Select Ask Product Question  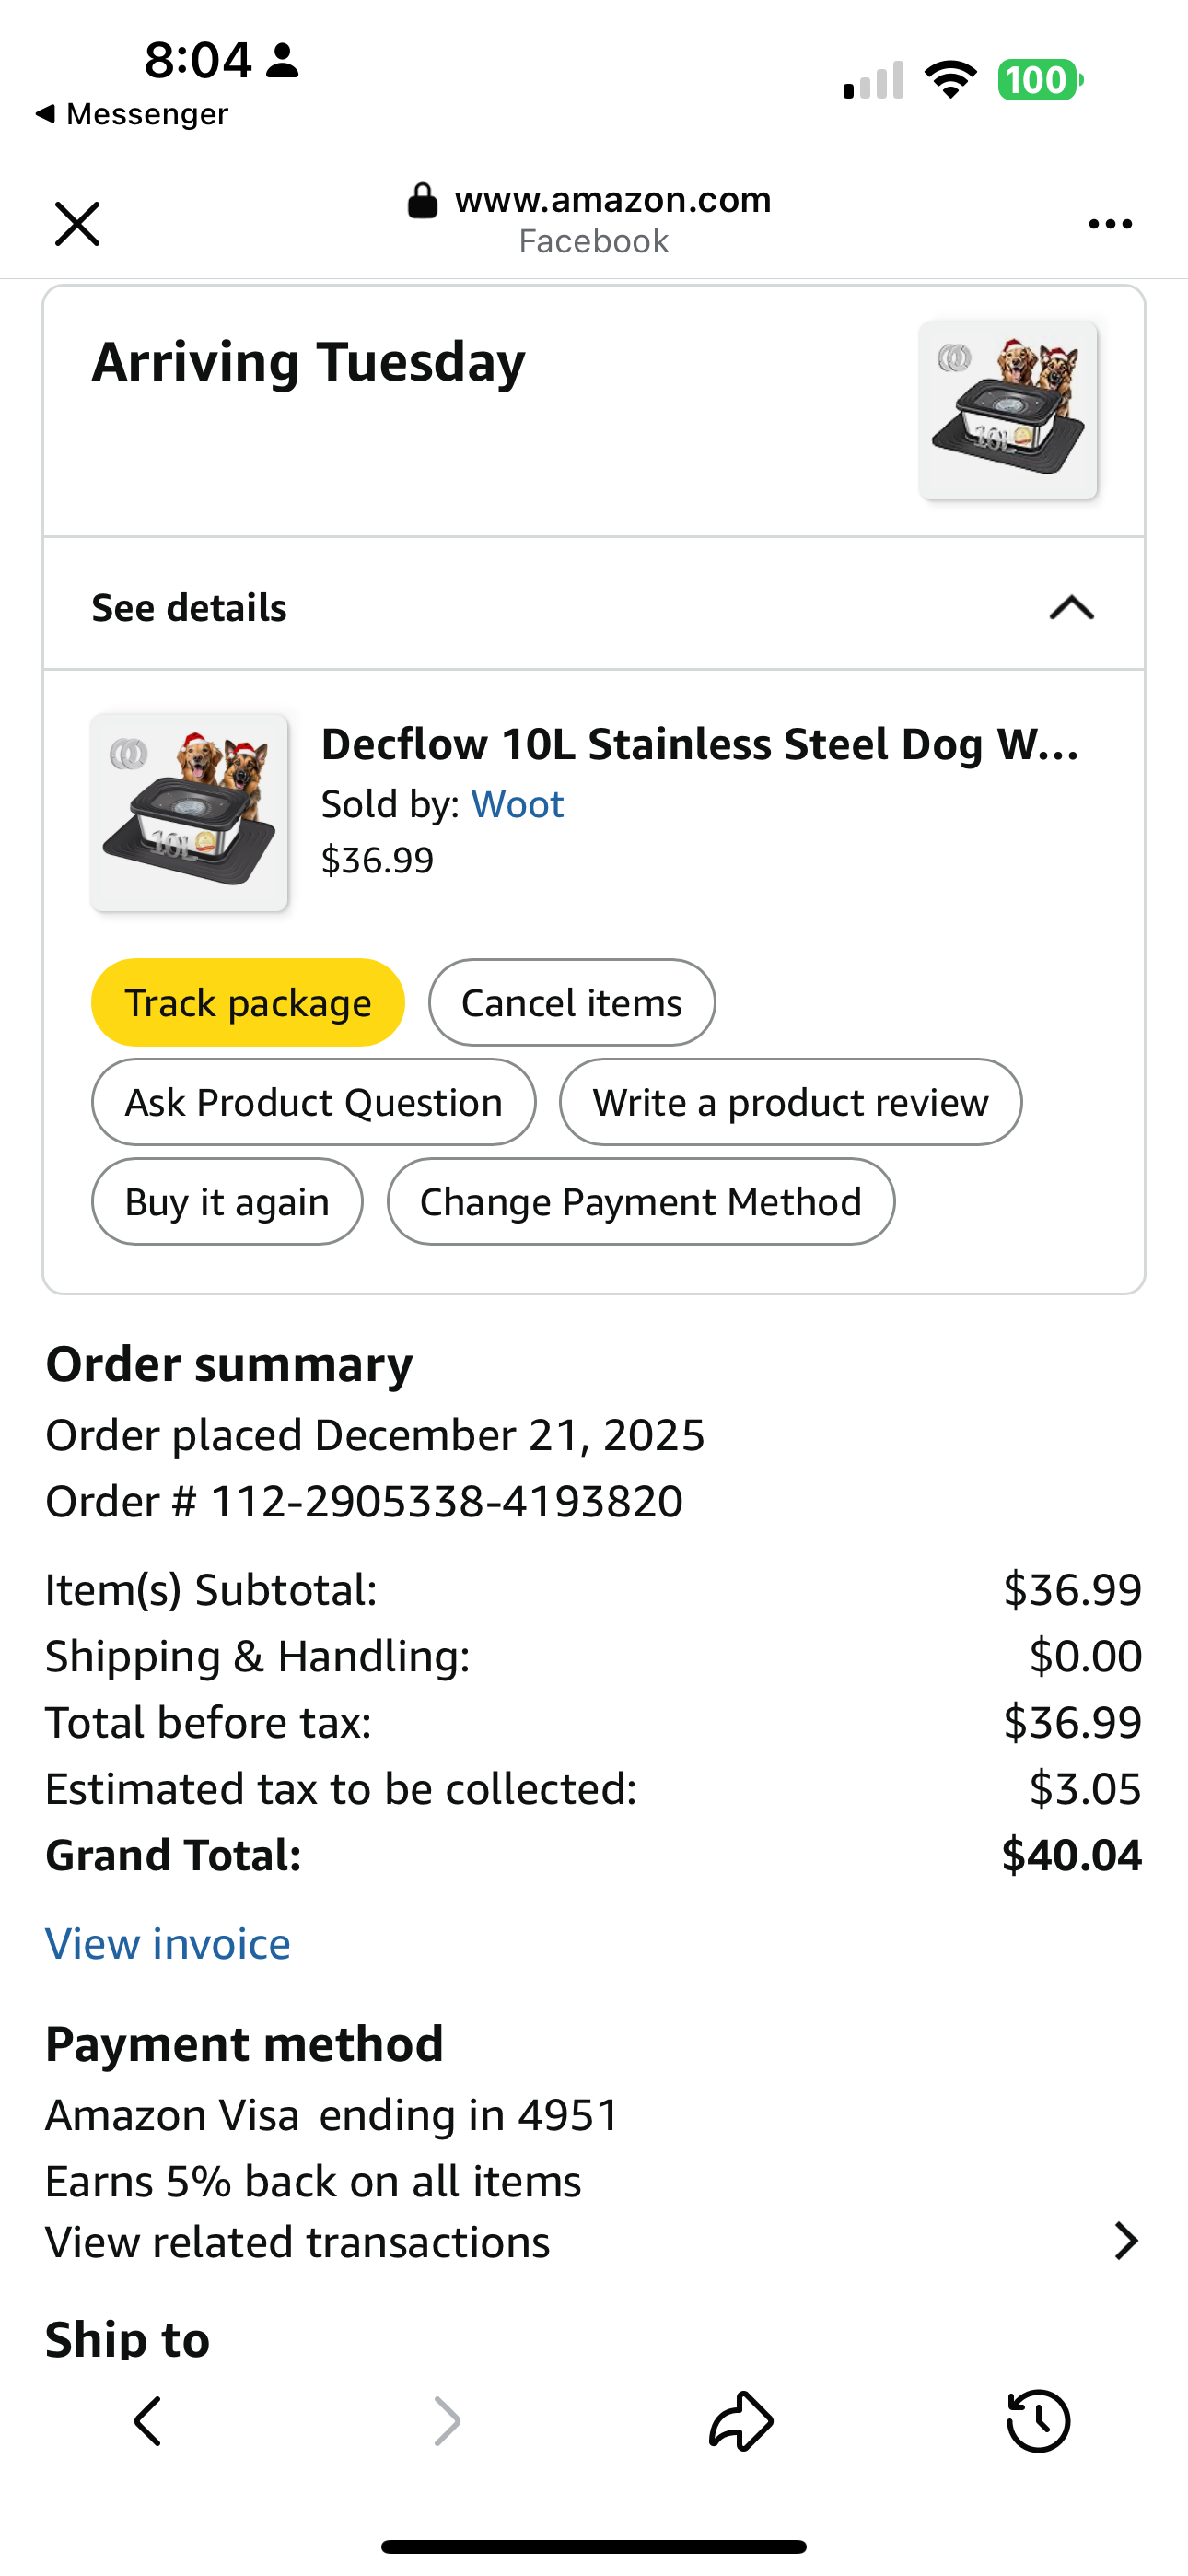pyautogui.click(x=314, y=1102)
